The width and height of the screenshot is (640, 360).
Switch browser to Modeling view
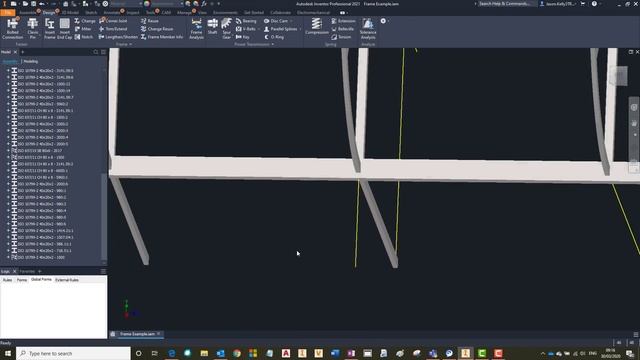(x=31, y=61)
